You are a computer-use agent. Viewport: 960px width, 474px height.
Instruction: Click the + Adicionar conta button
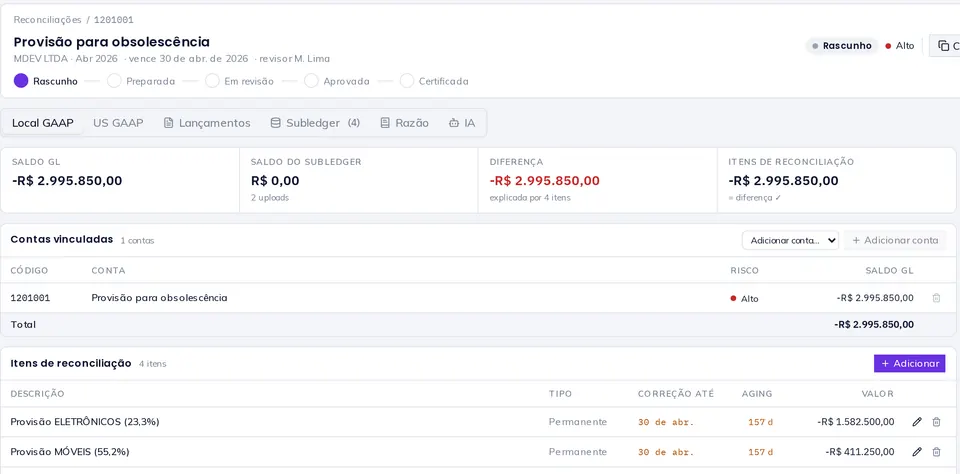coord(895,241)
